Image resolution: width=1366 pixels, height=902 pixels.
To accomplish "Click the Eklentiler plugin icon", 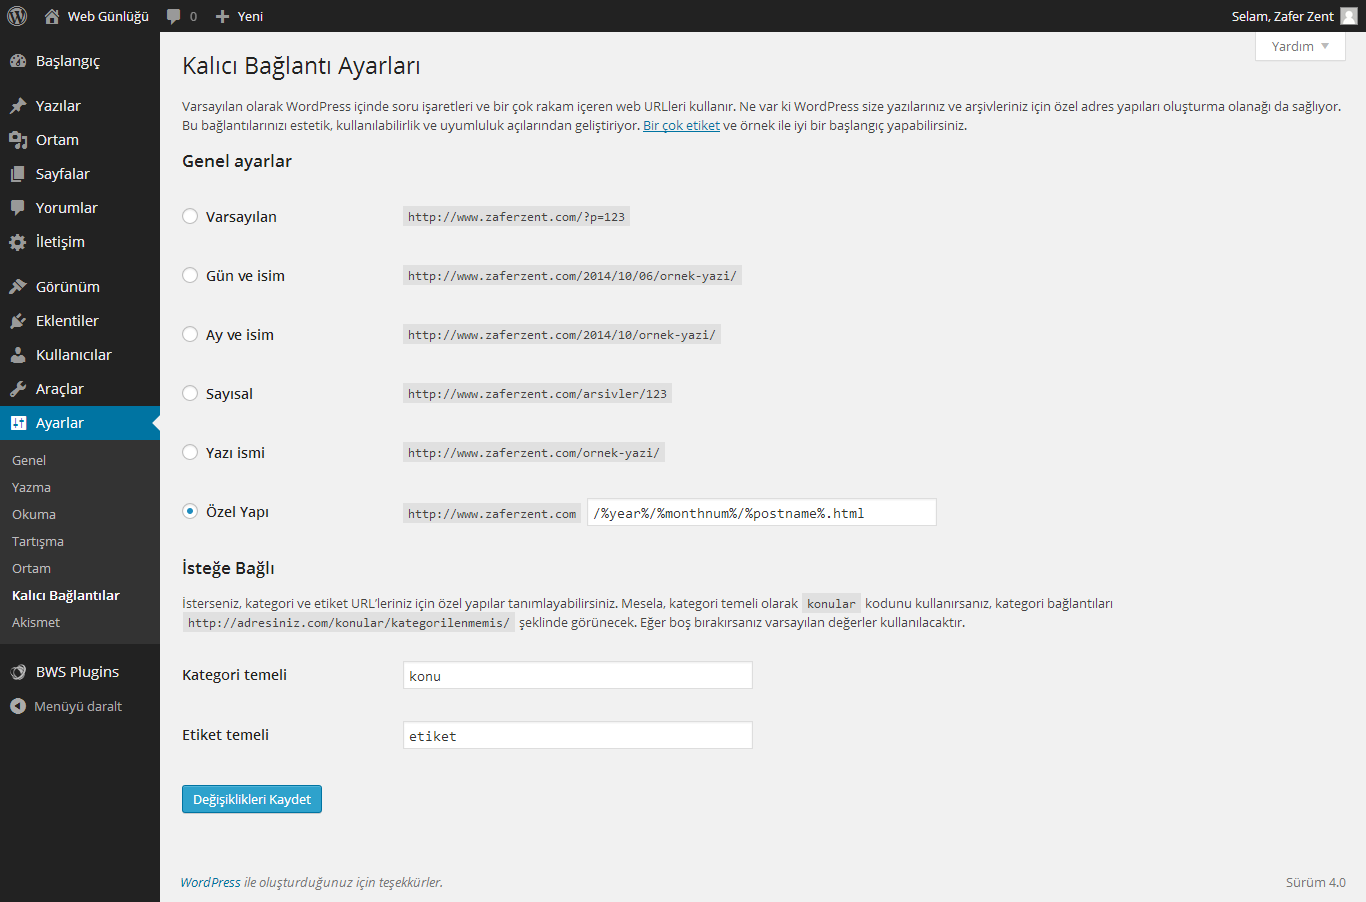I will [18, 321].
